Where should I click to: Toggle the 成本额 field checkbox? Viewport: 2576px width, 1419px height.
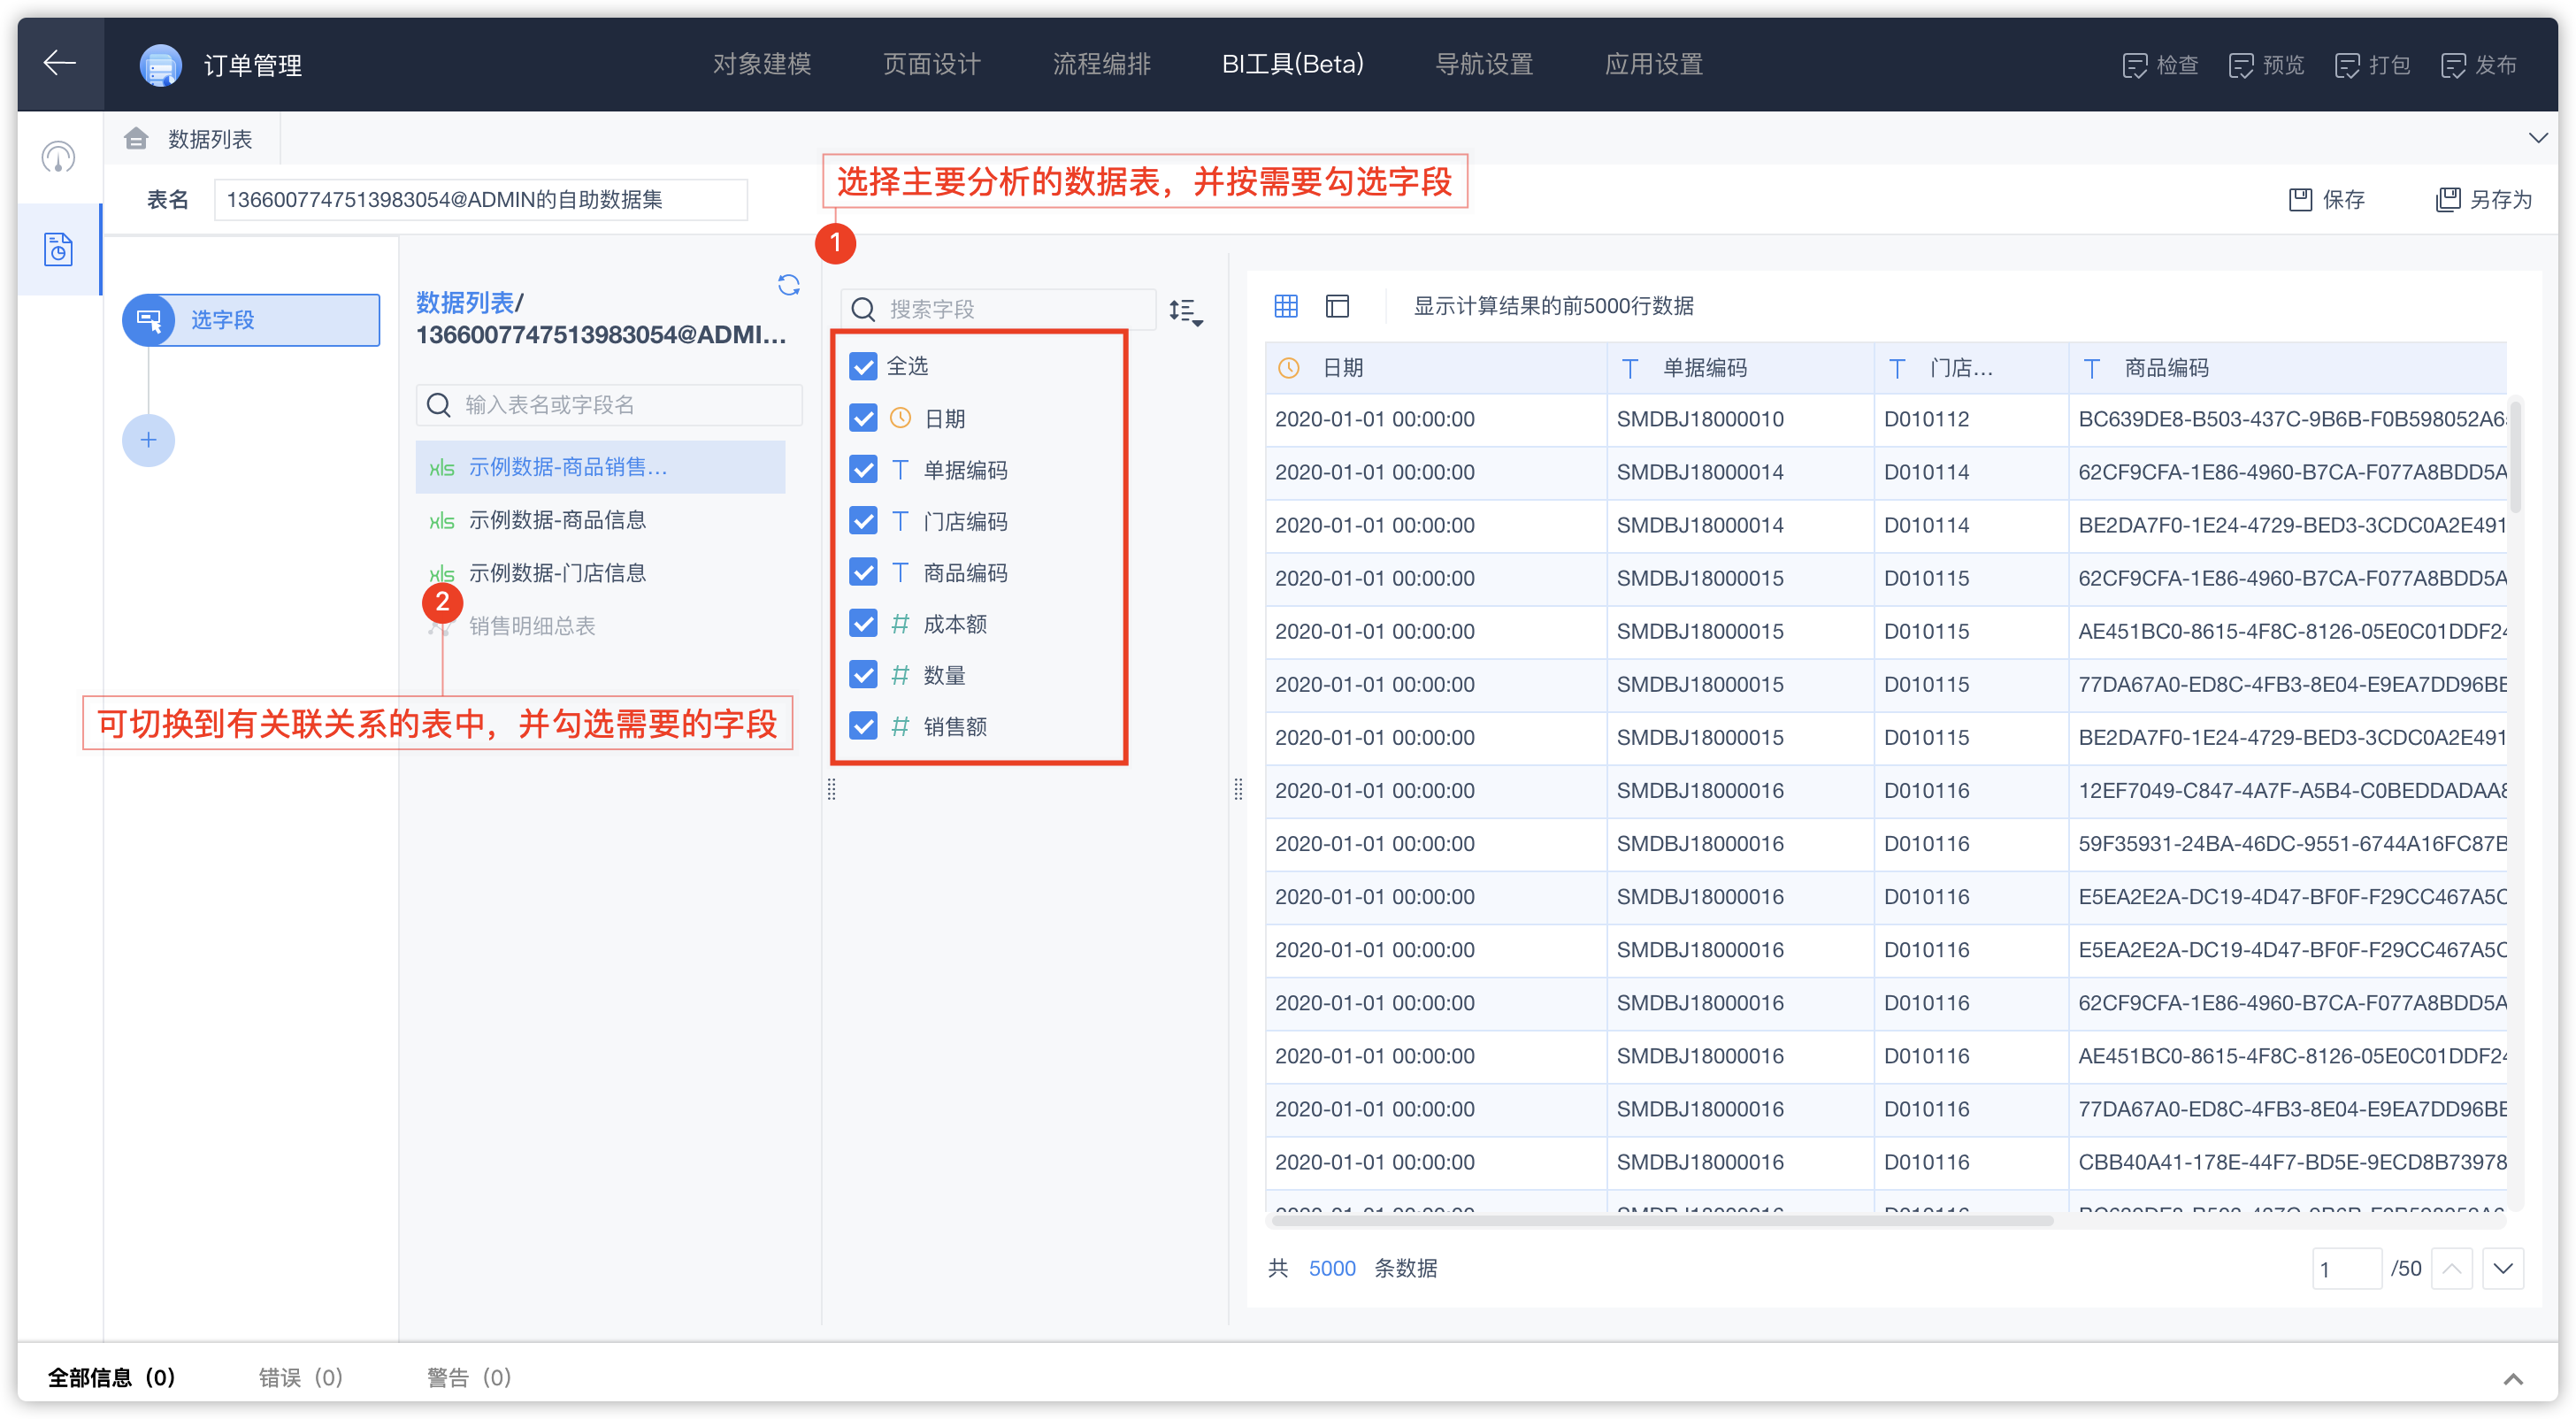(863, 623)
